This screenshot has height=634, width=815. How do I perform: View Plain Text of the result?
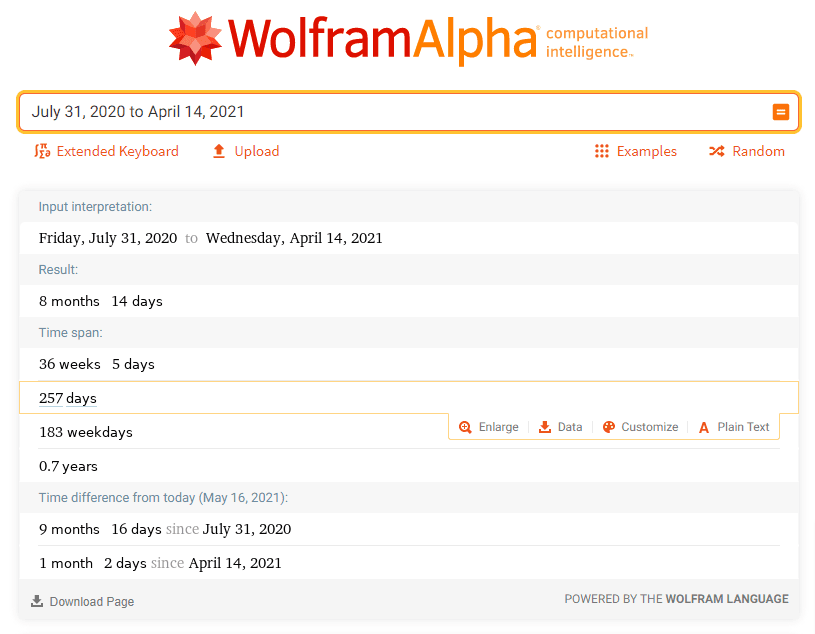[x=733, y=427]
